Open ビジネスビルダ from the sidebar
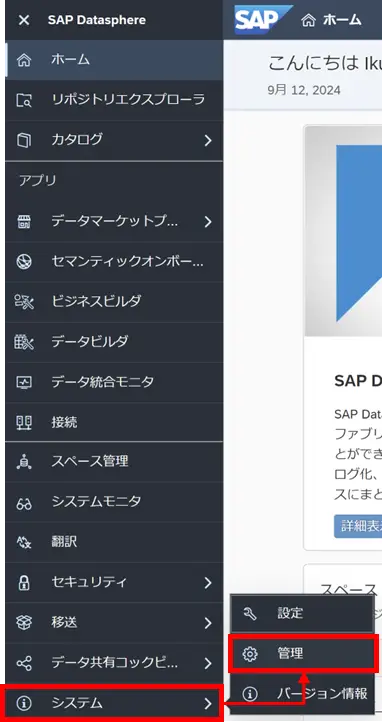The image size is (382, 722). pos(114,302)
